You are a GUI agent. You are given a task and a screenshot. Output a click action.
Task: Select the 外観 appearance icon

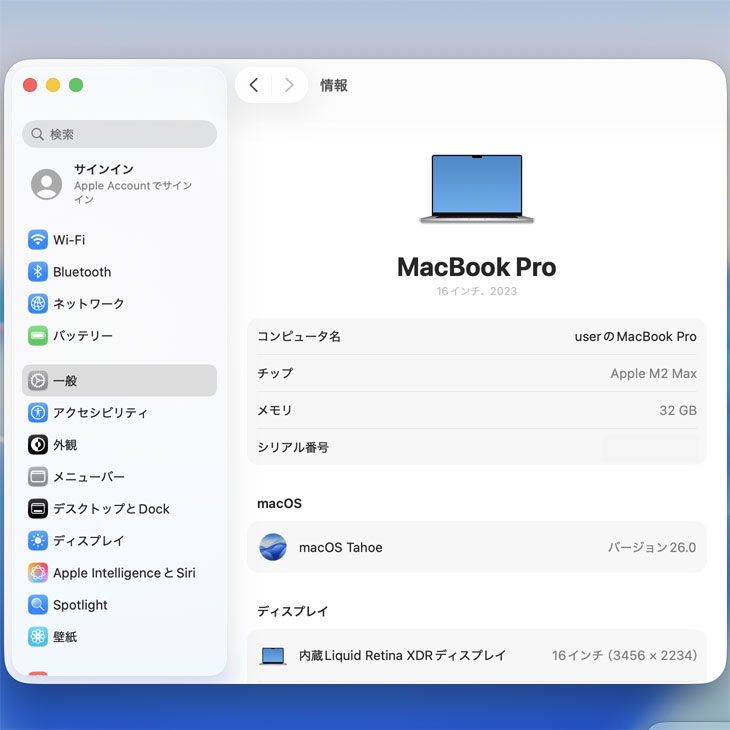coord(38,445)
